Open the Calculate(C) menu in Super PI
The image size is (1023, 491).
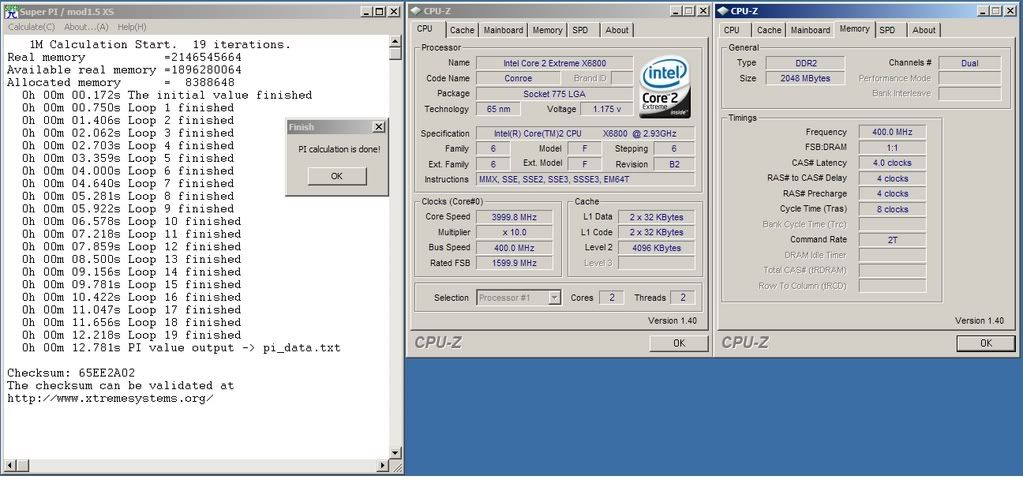(31, 27)
